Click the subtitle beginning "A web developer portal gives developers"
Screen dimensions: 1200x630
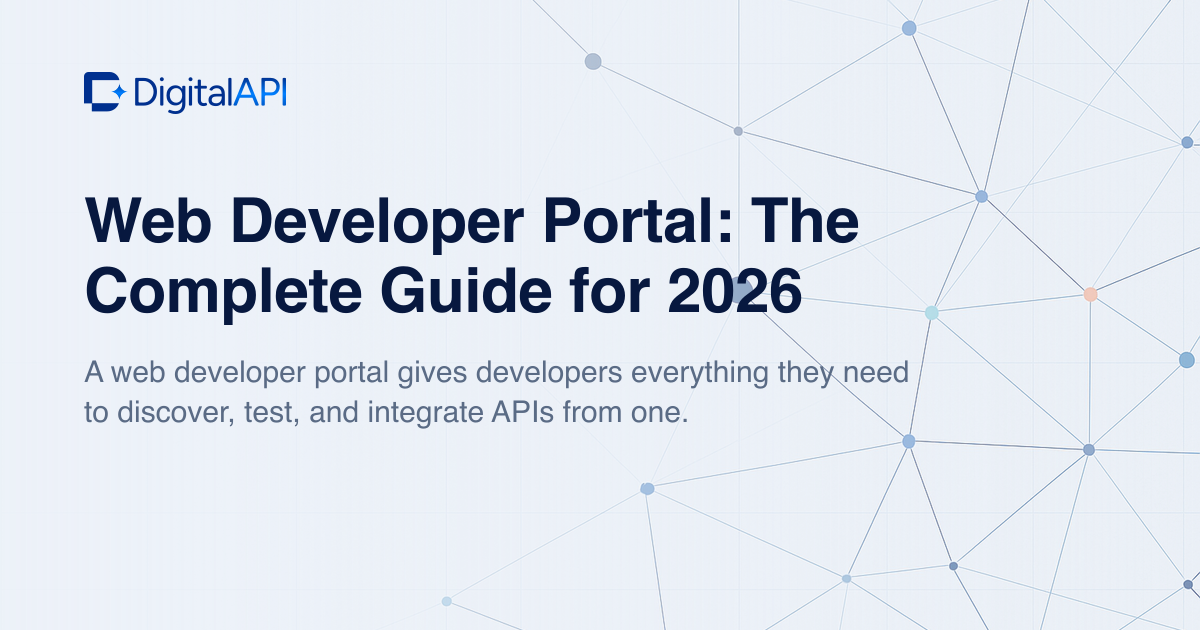click(x=496, y=392)
